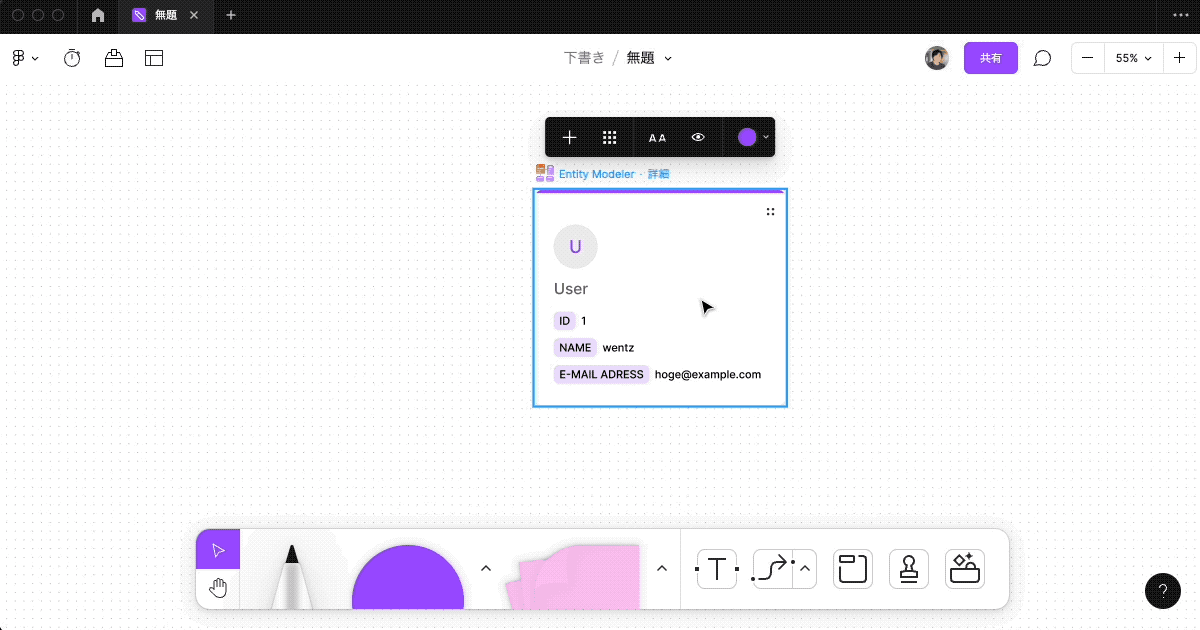Open the Figma main menu
The width and height of the screenshot is (1200, 630).
pyautogui.click(x=25, y=58)
